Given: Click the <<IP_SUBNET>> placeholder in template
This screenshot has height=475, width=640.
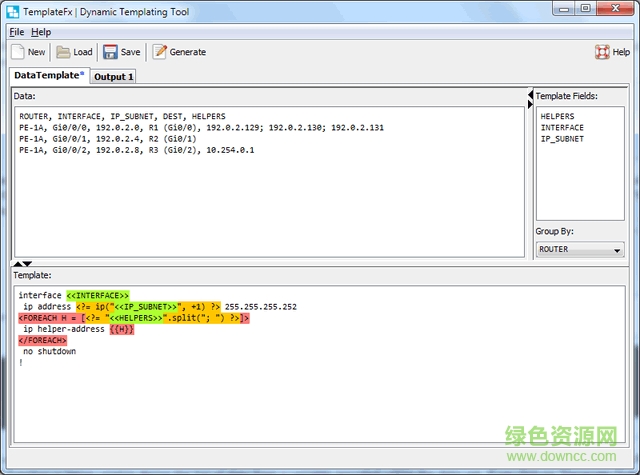Looking at the screenshot, I should (146, 307).
